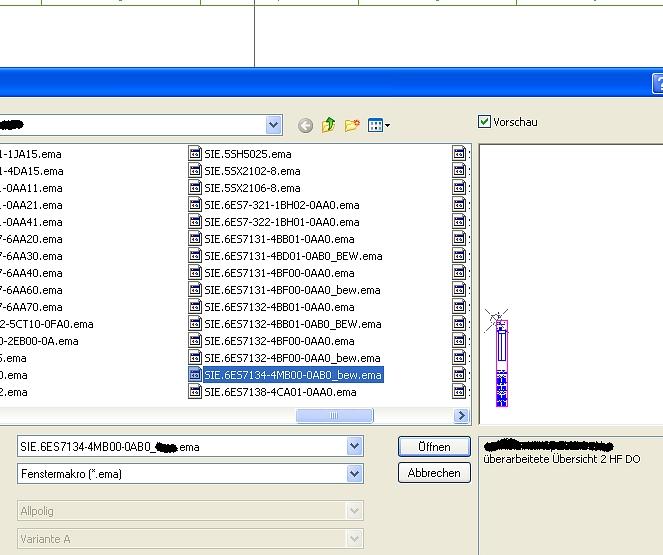Expand the disabled Allpolig dropdown
663x555 pixels.
(354, 511)
